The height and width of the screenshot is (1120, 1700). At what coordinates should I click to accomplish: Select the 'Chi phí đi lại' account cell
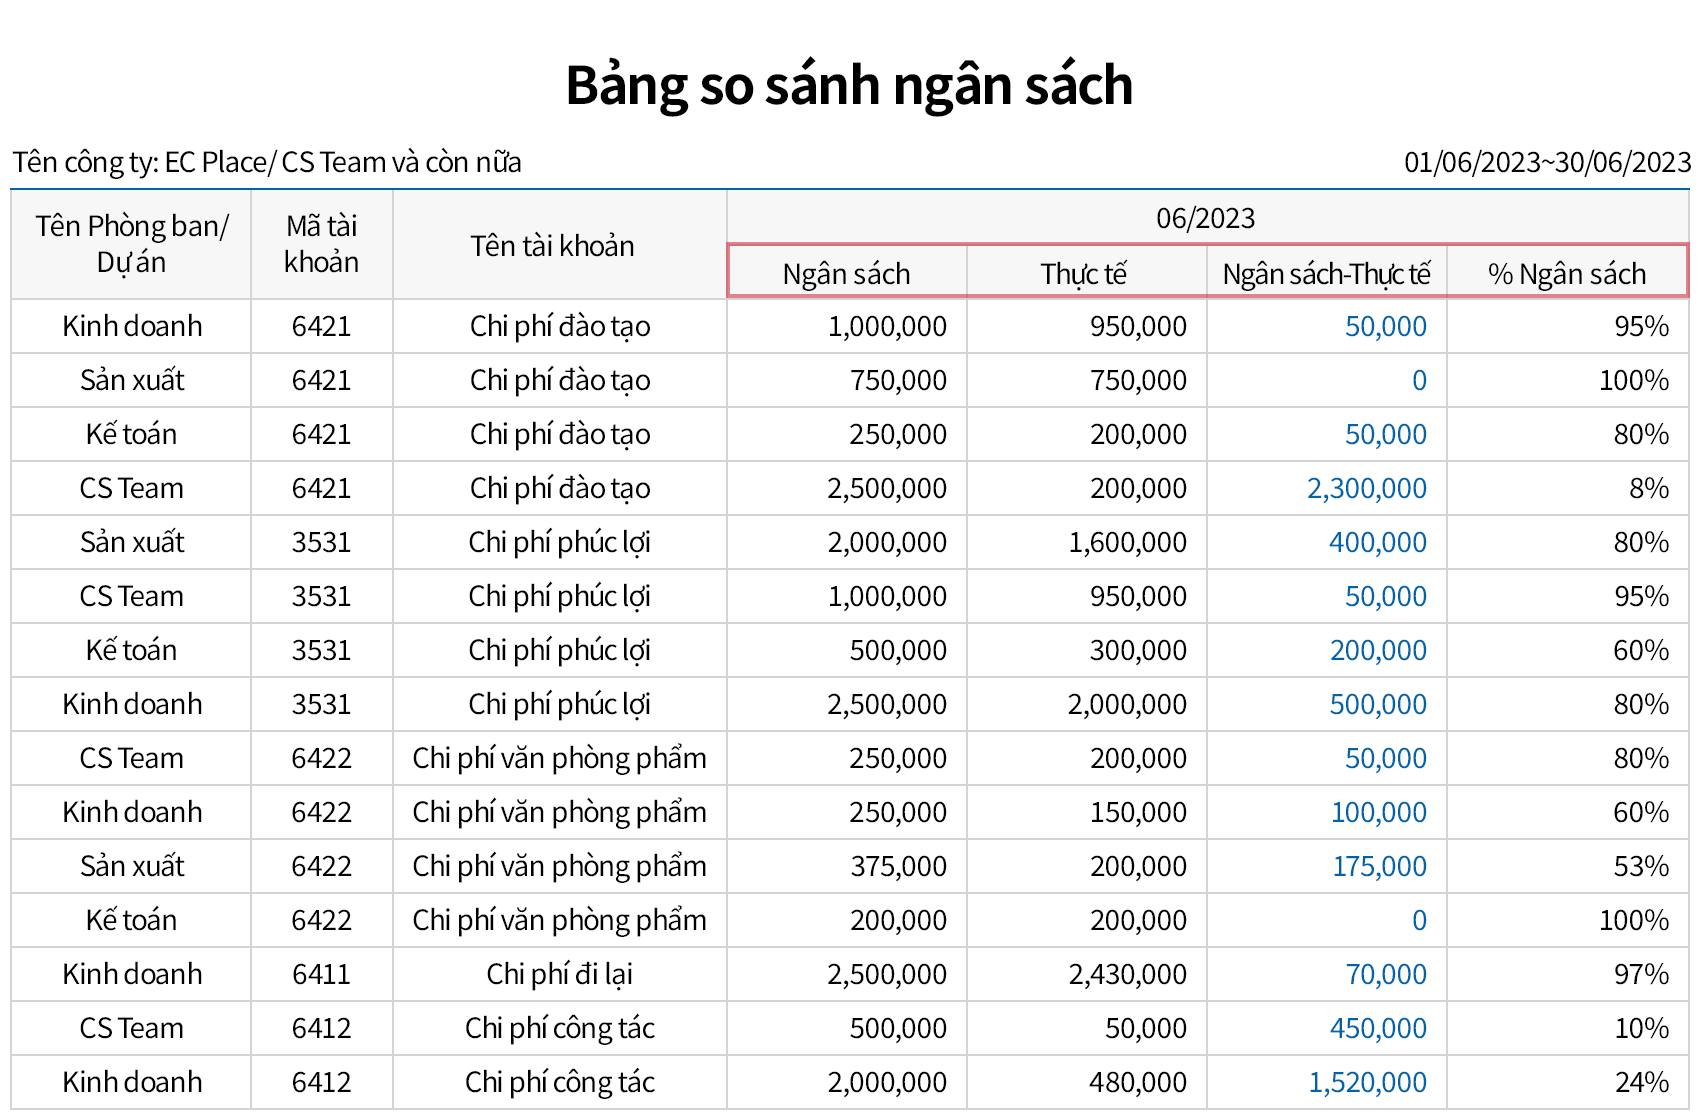559,974
